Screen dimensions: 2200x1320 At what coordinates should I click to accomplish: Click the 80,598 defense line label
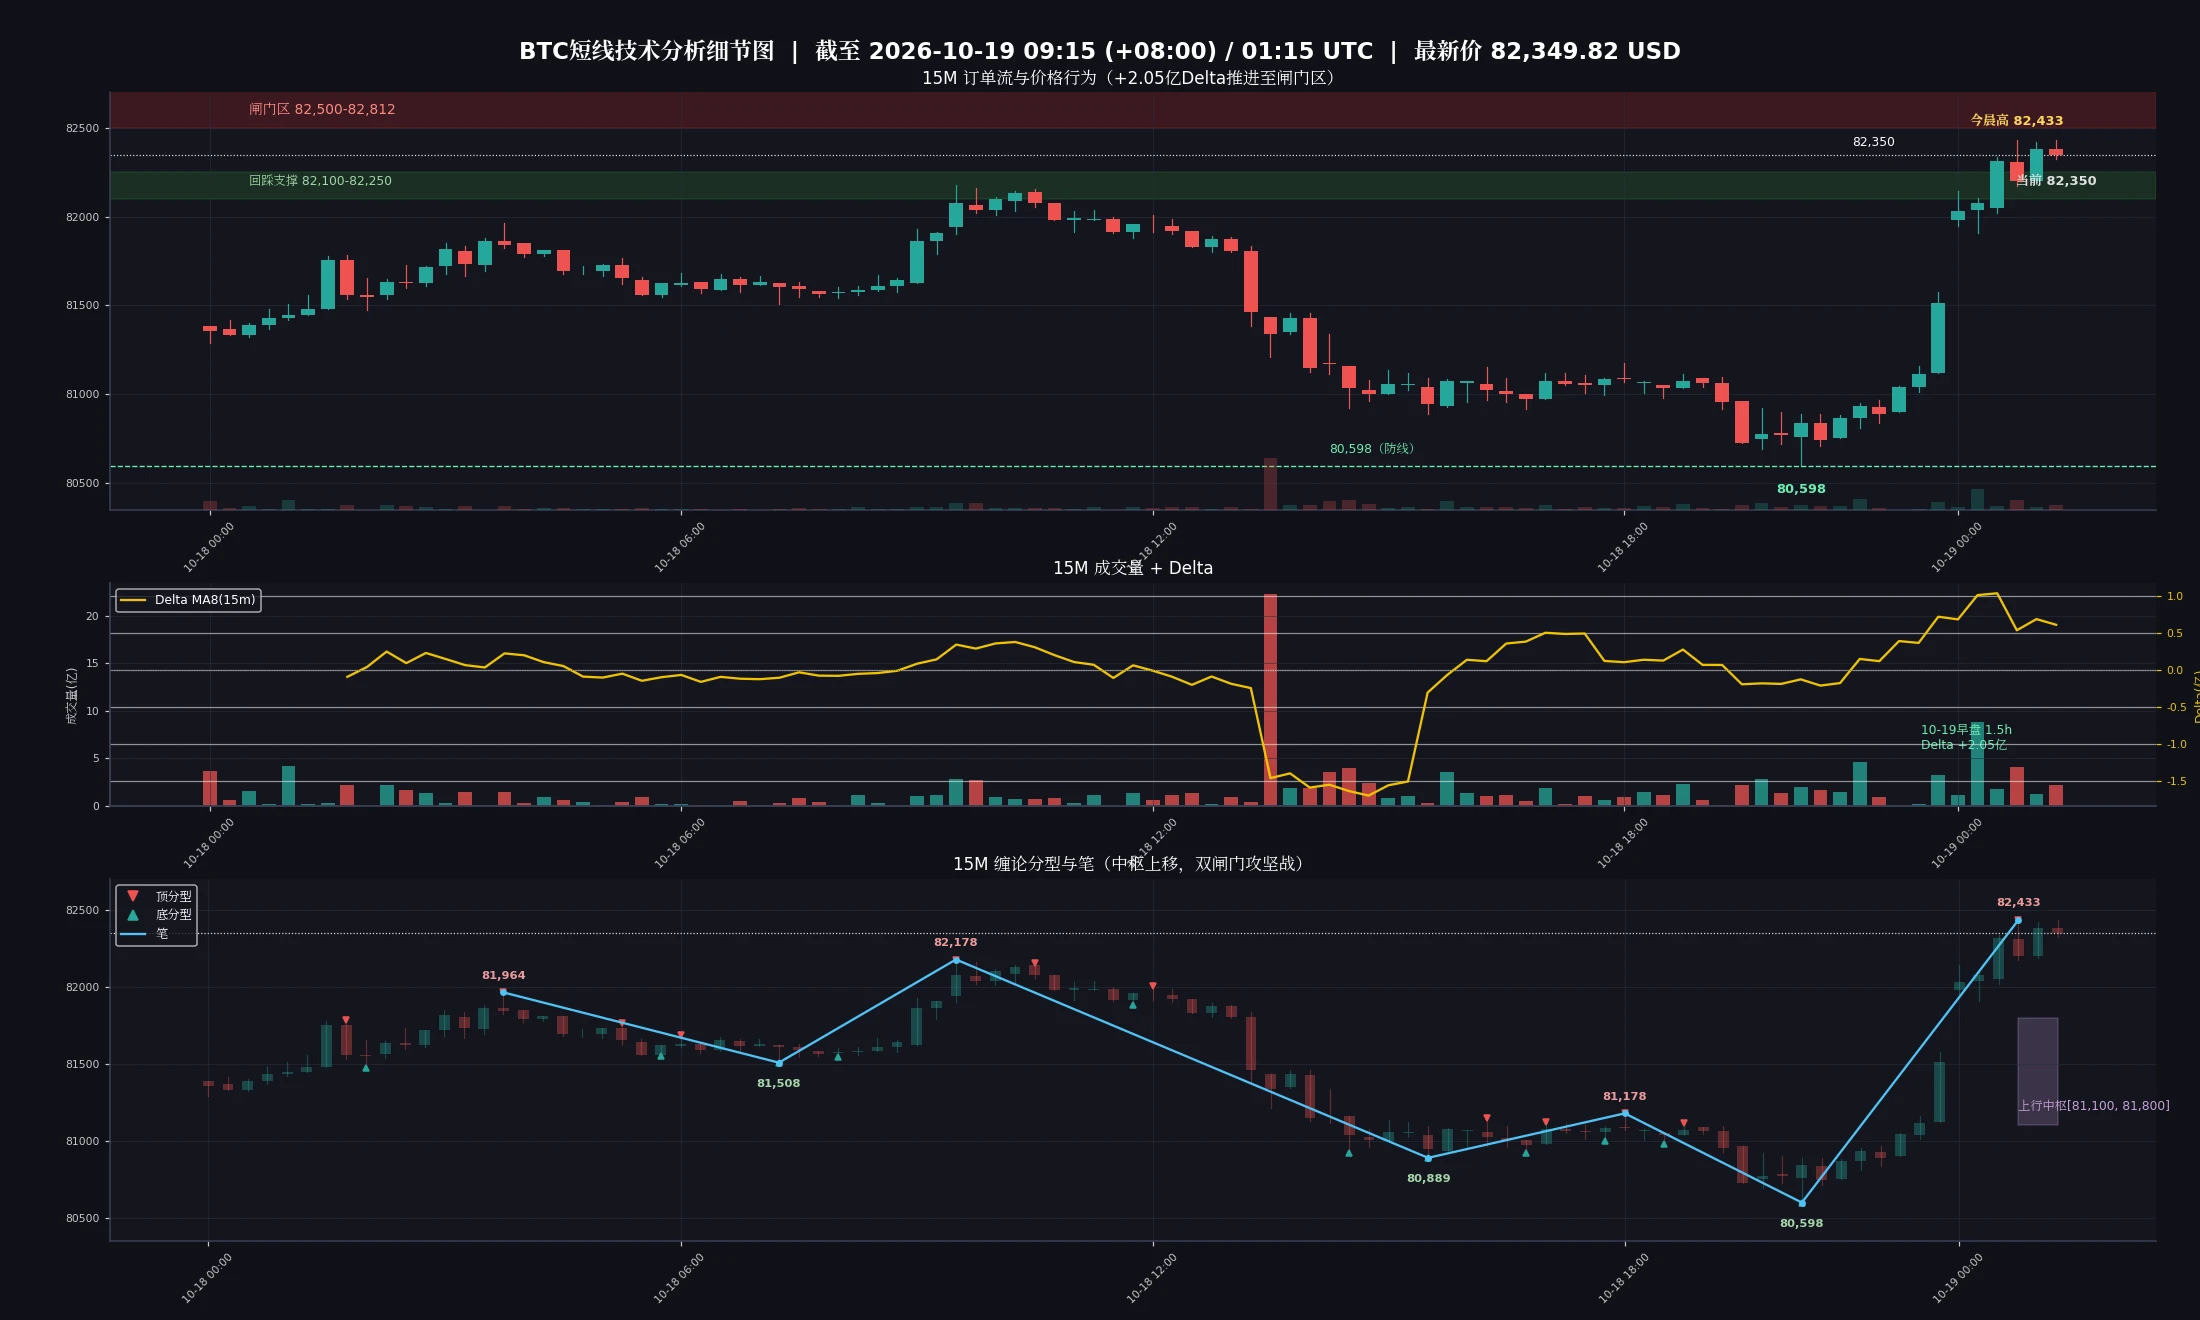pos(1372,448)
